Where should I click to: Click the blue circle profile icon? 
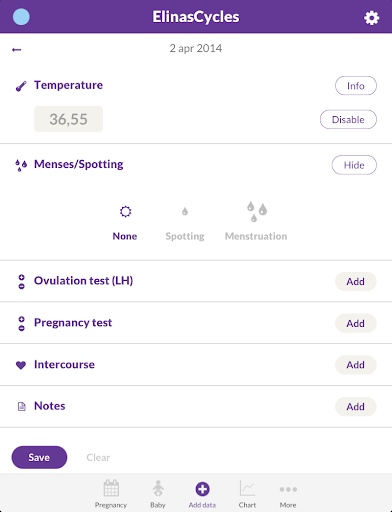click(21, 17)
